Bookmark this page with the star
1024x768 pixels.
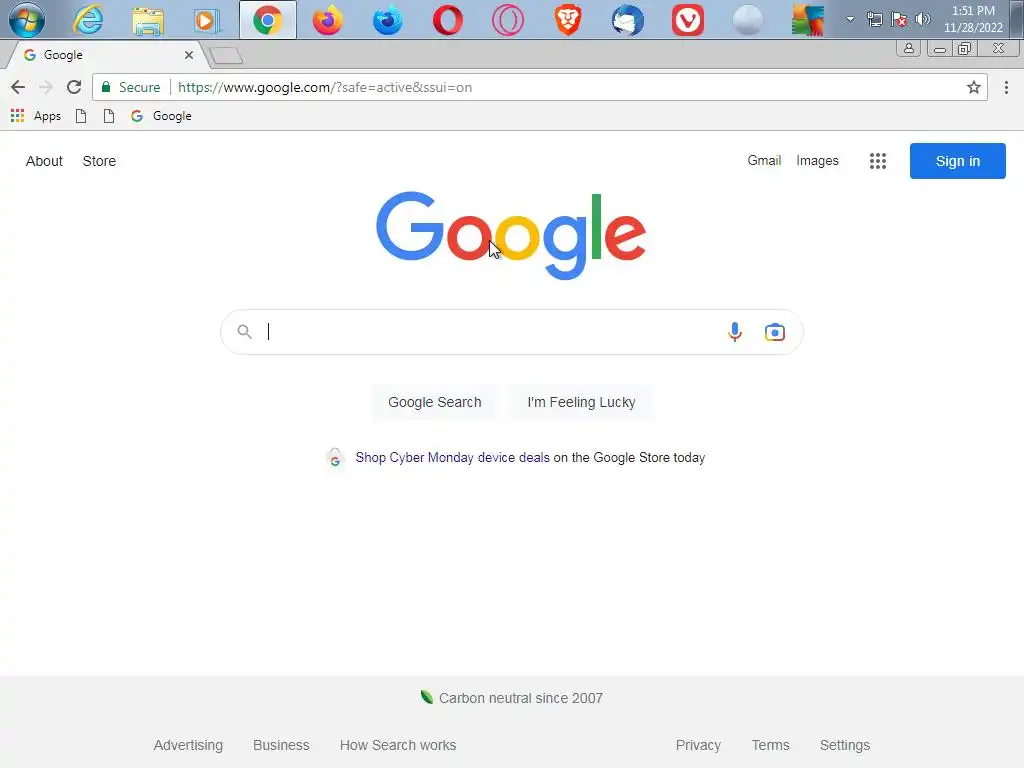point(974,87)
